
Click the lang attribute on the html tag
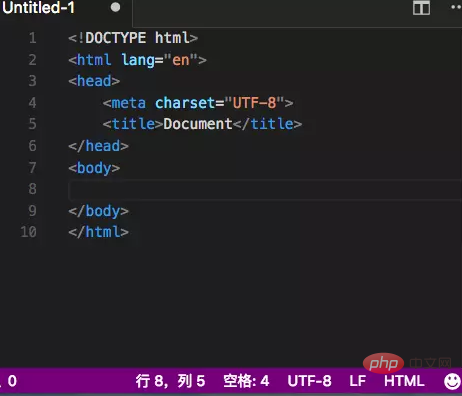pyautogui.click(x=138, y=60)
